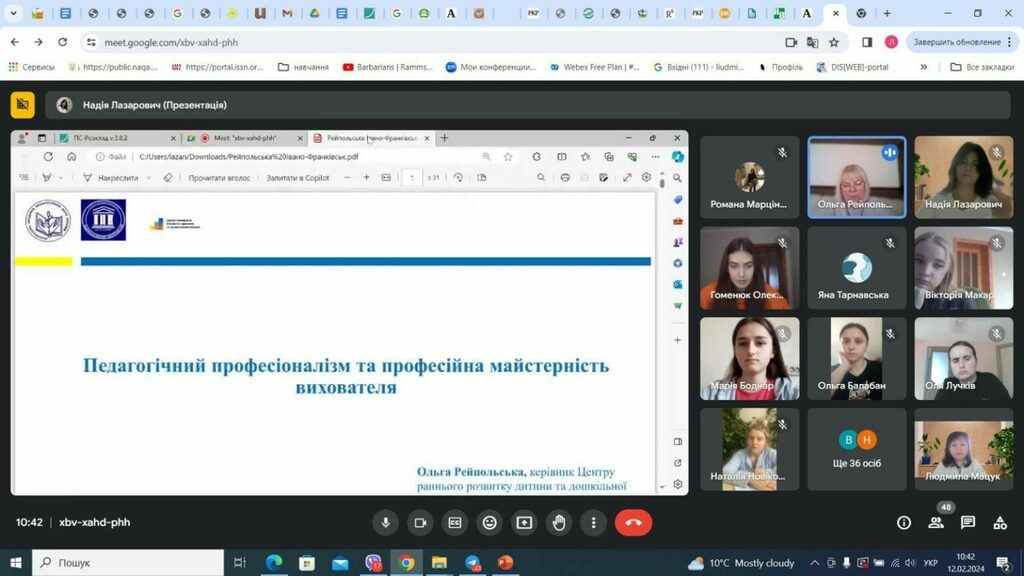
Task: Open meeting details info icon
Action: tap(904, 522)
